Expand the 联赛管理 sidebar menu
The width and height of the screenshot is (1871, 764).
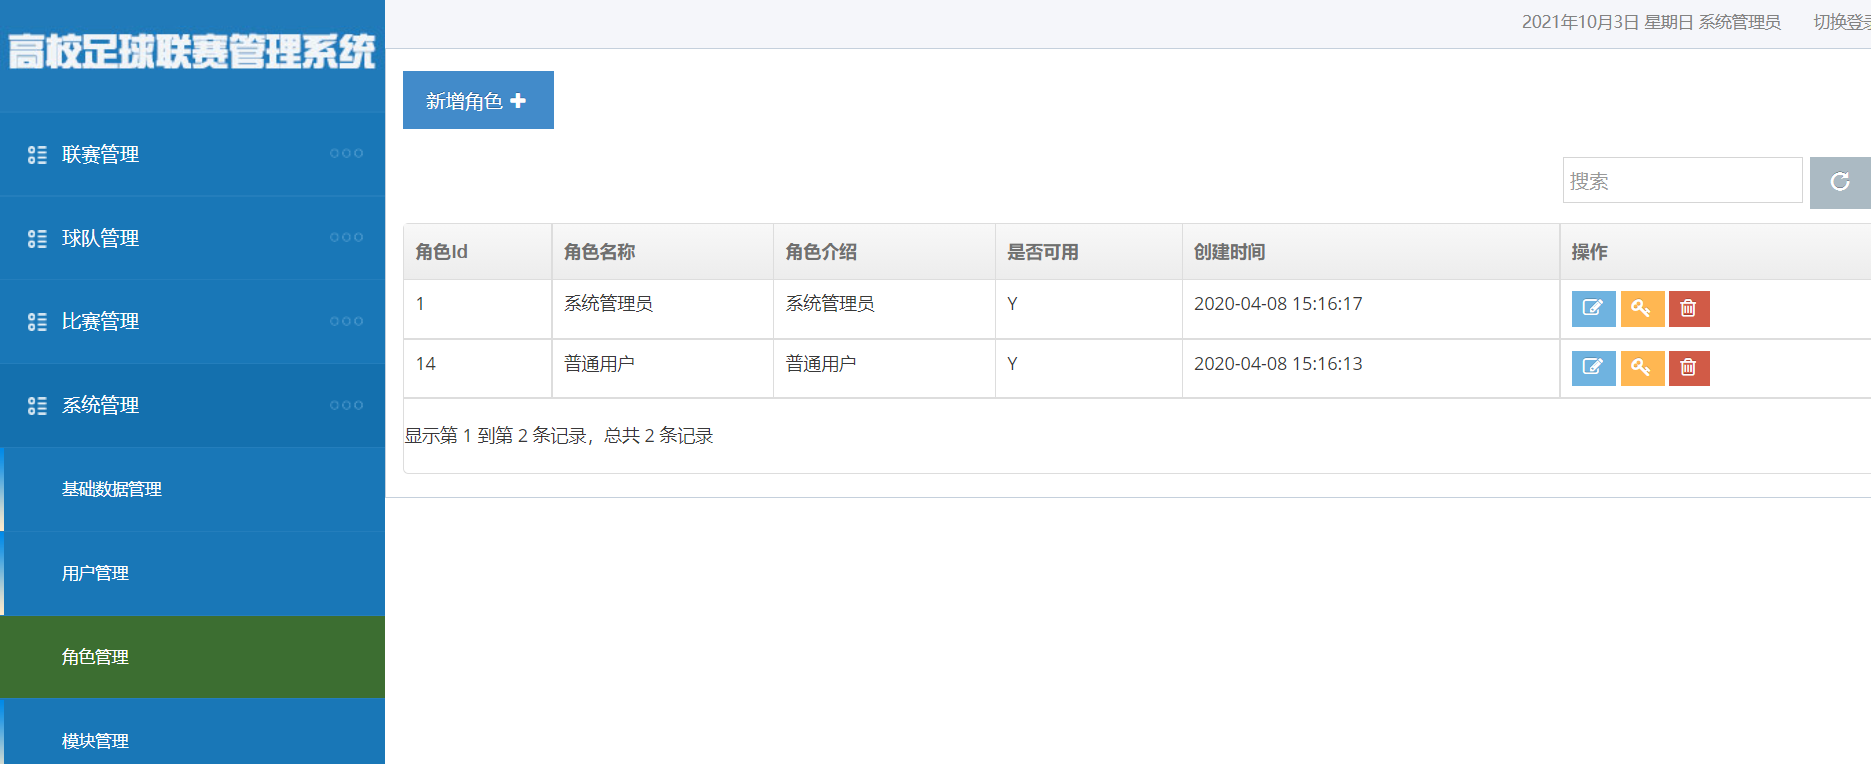click(x=192, y=154)
